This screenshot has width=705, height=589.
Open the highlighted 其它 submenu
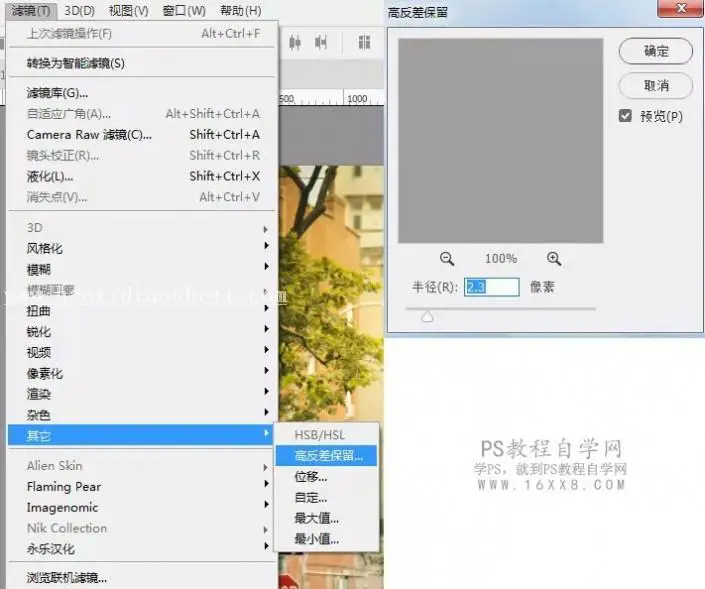tap(142, 435)
